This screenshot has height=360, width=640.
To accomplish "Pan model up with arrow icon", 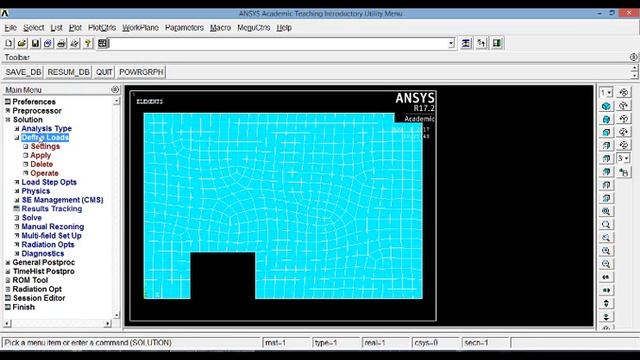I will (x=606, y=303).
